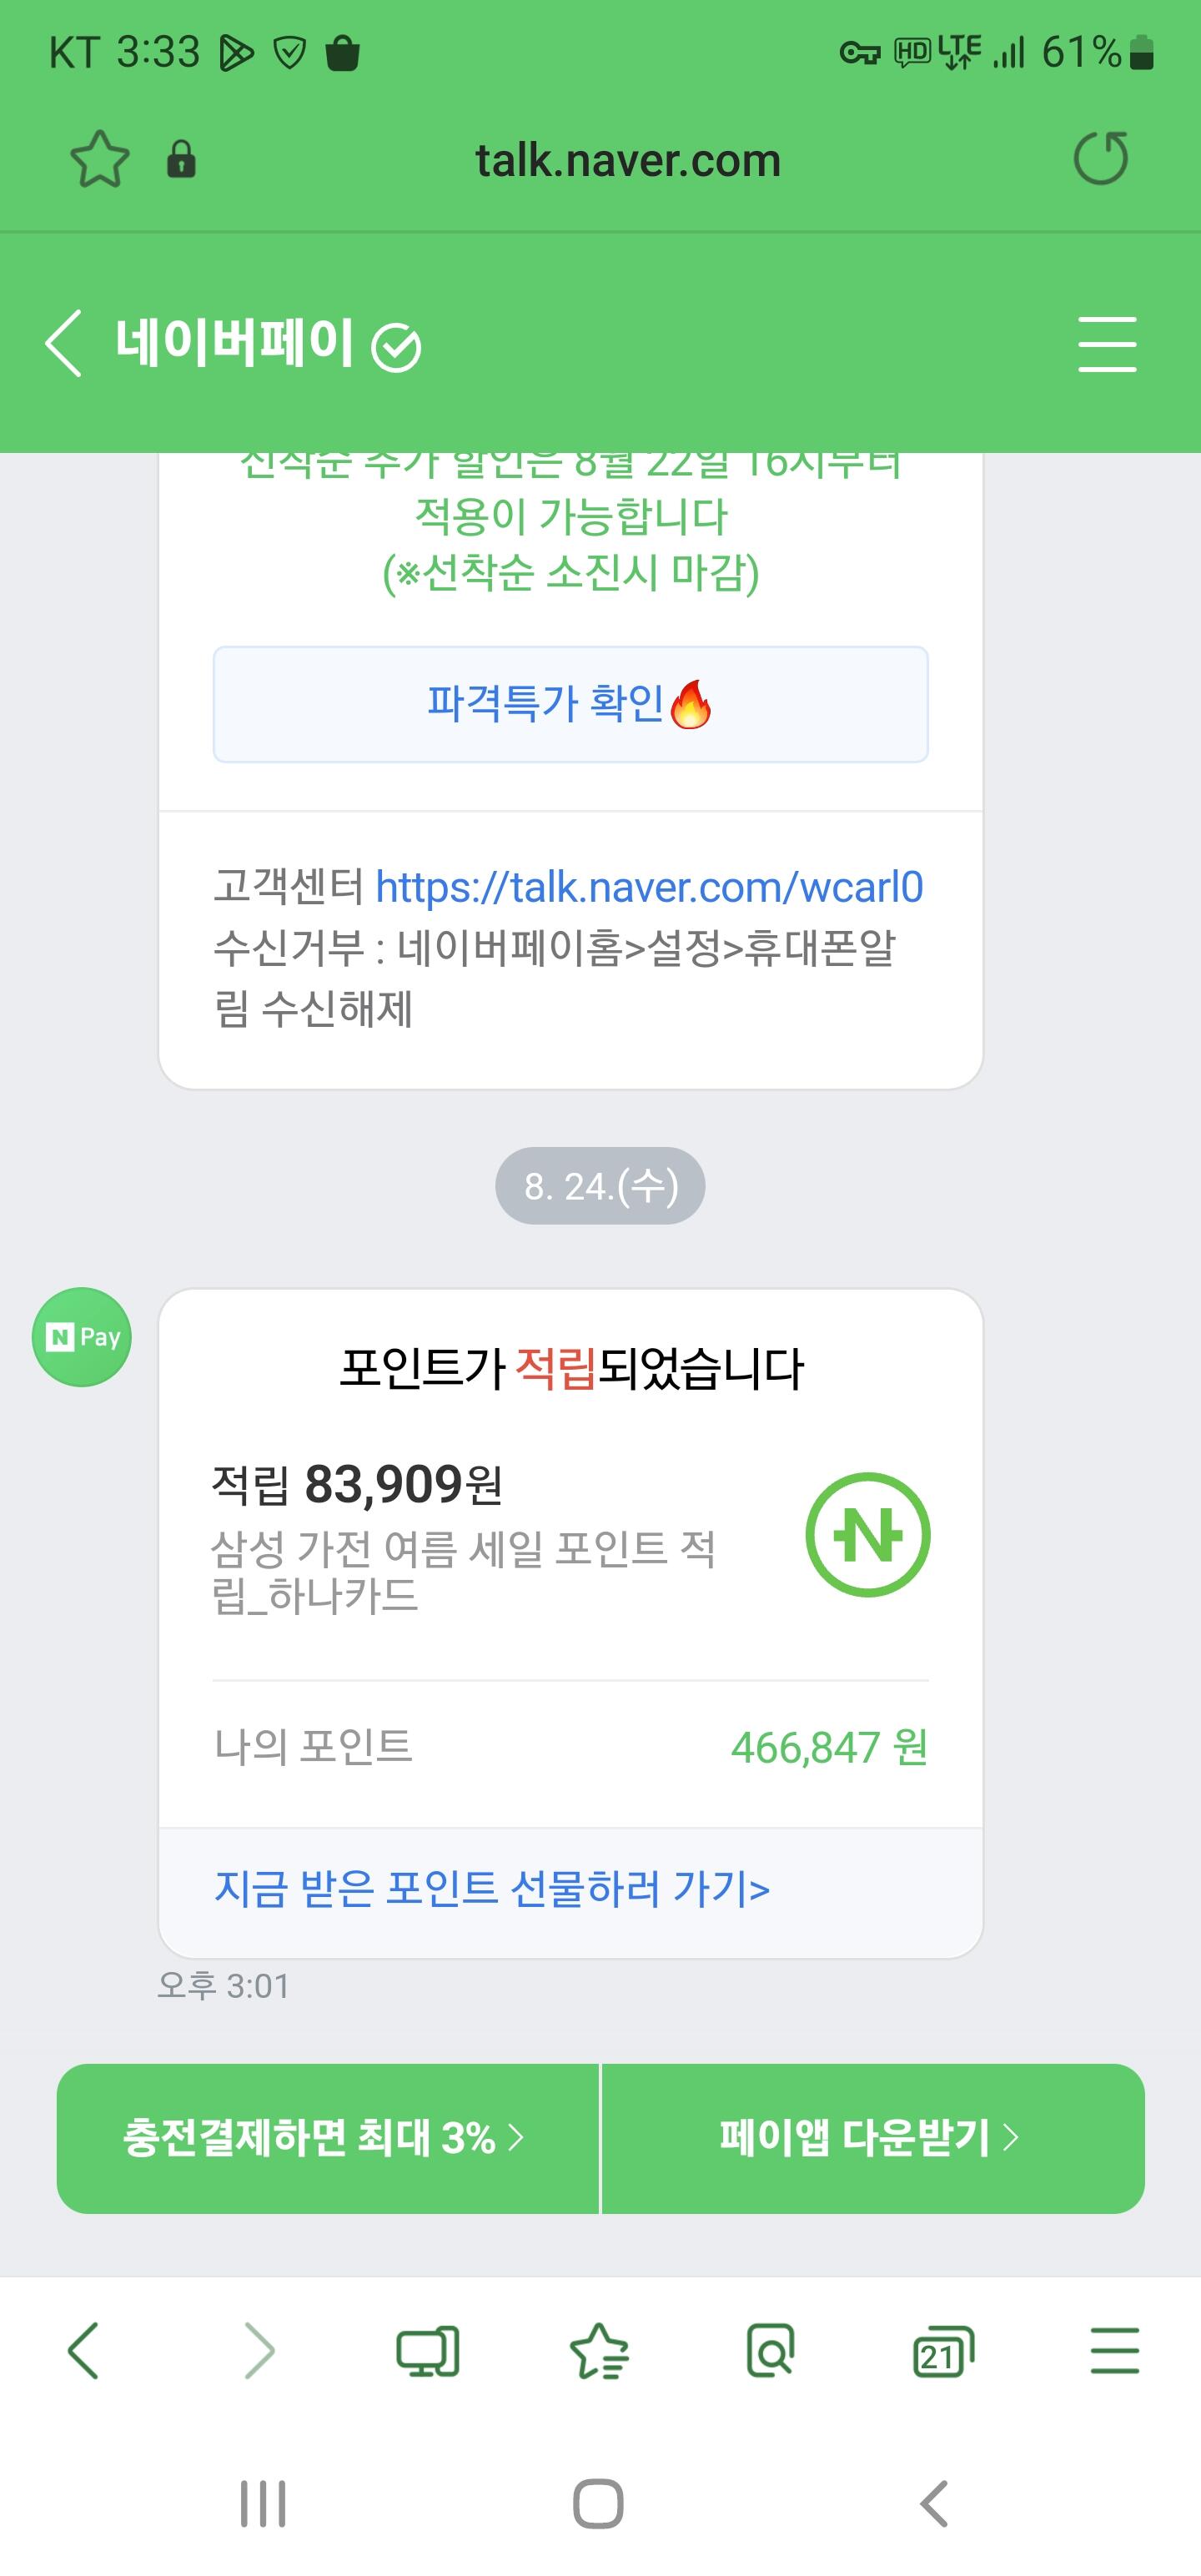Open the browser menu in the bottom toolbar

click(1114, 2350)
